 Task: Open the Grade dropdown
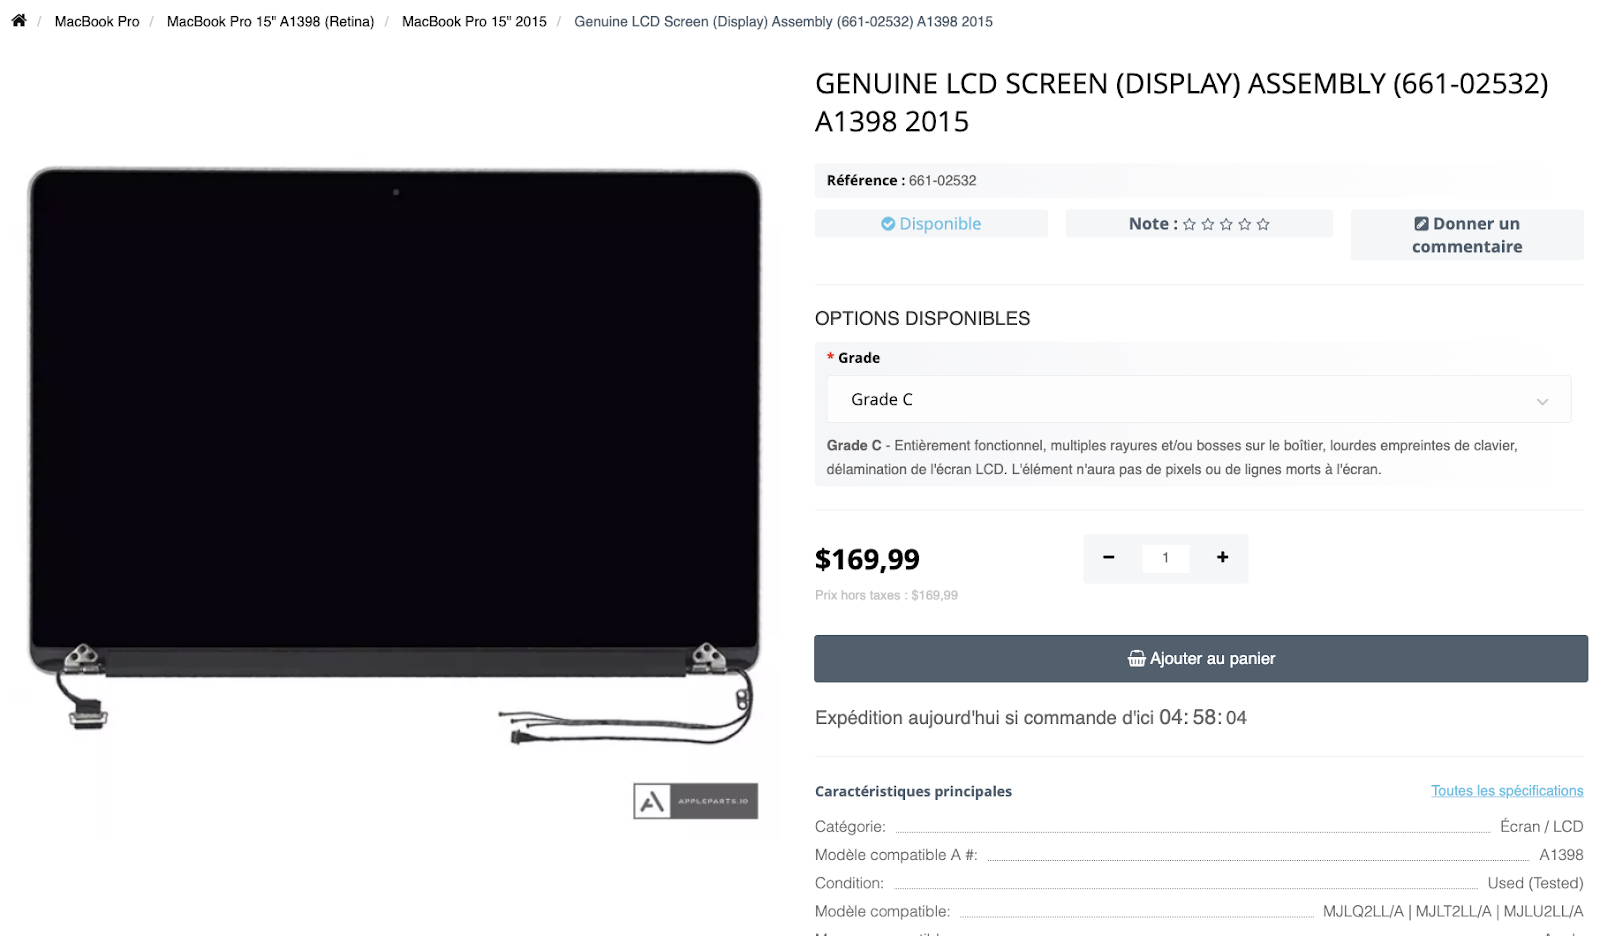1199,399
